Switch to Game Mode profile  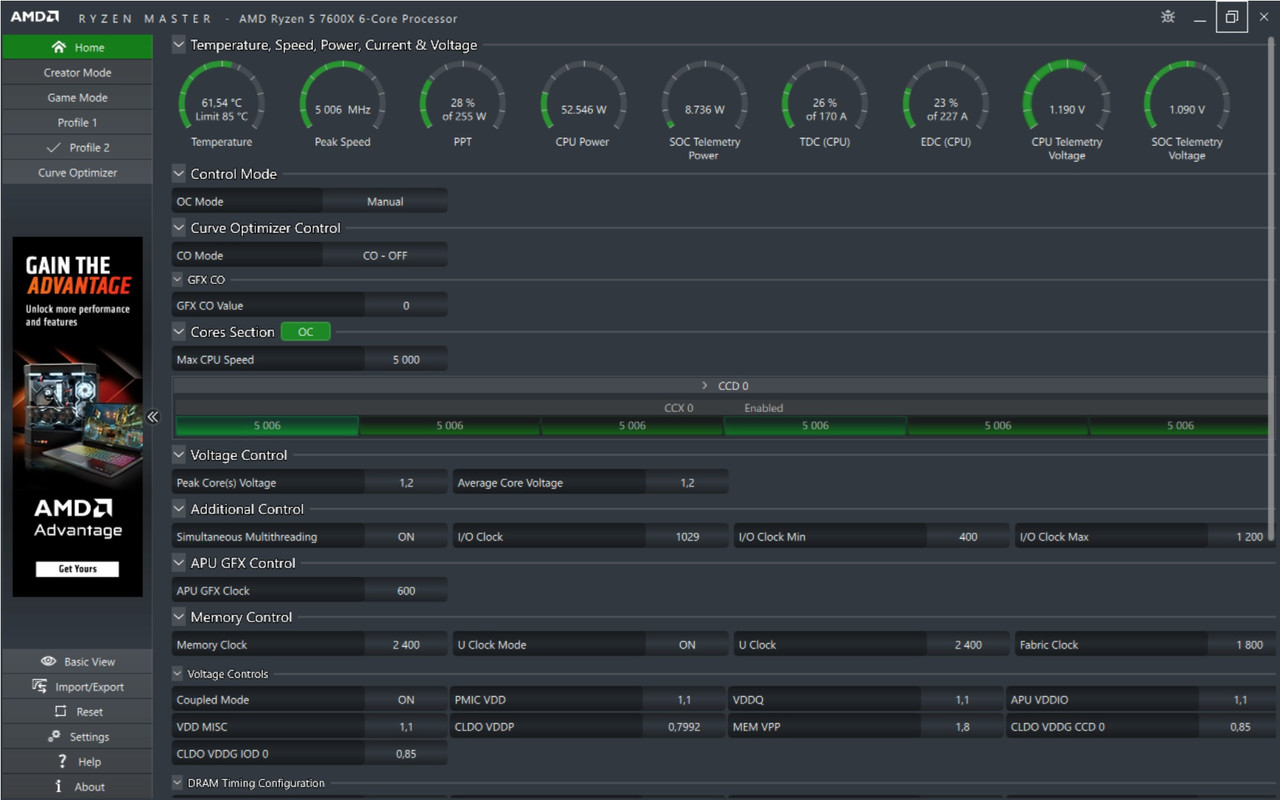click(77, 97)
